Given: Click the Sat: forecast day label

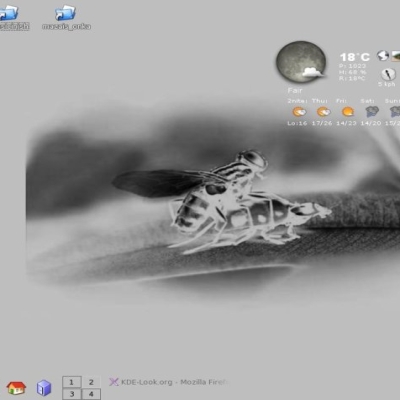Looking at the screenshot, I should point(367,101).
